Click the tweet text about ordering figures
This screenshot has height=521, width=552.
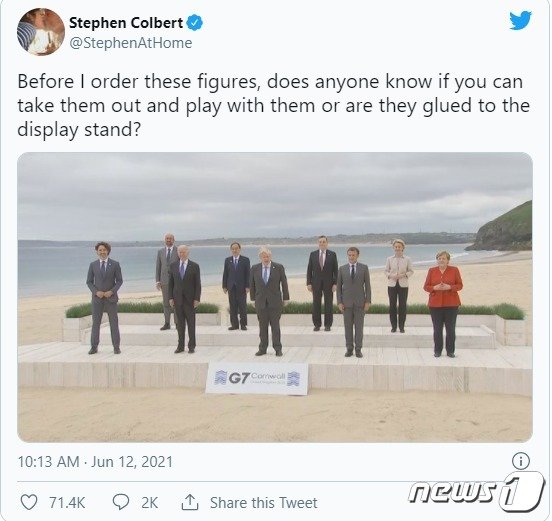pos(273,105)
